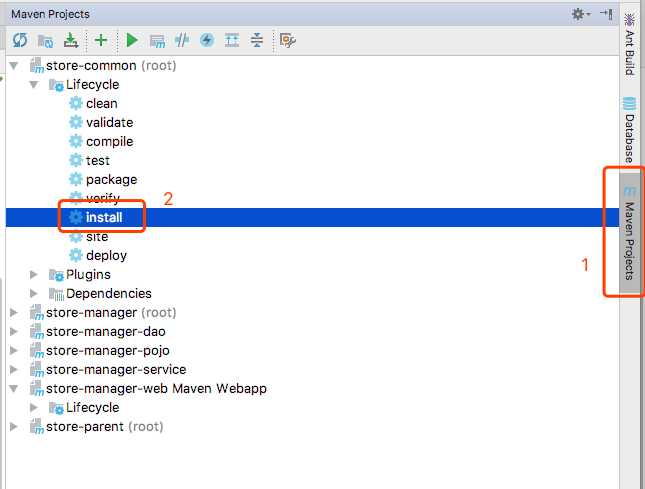Toggle Offline Mode icon in toolbar

click(182, 40)
